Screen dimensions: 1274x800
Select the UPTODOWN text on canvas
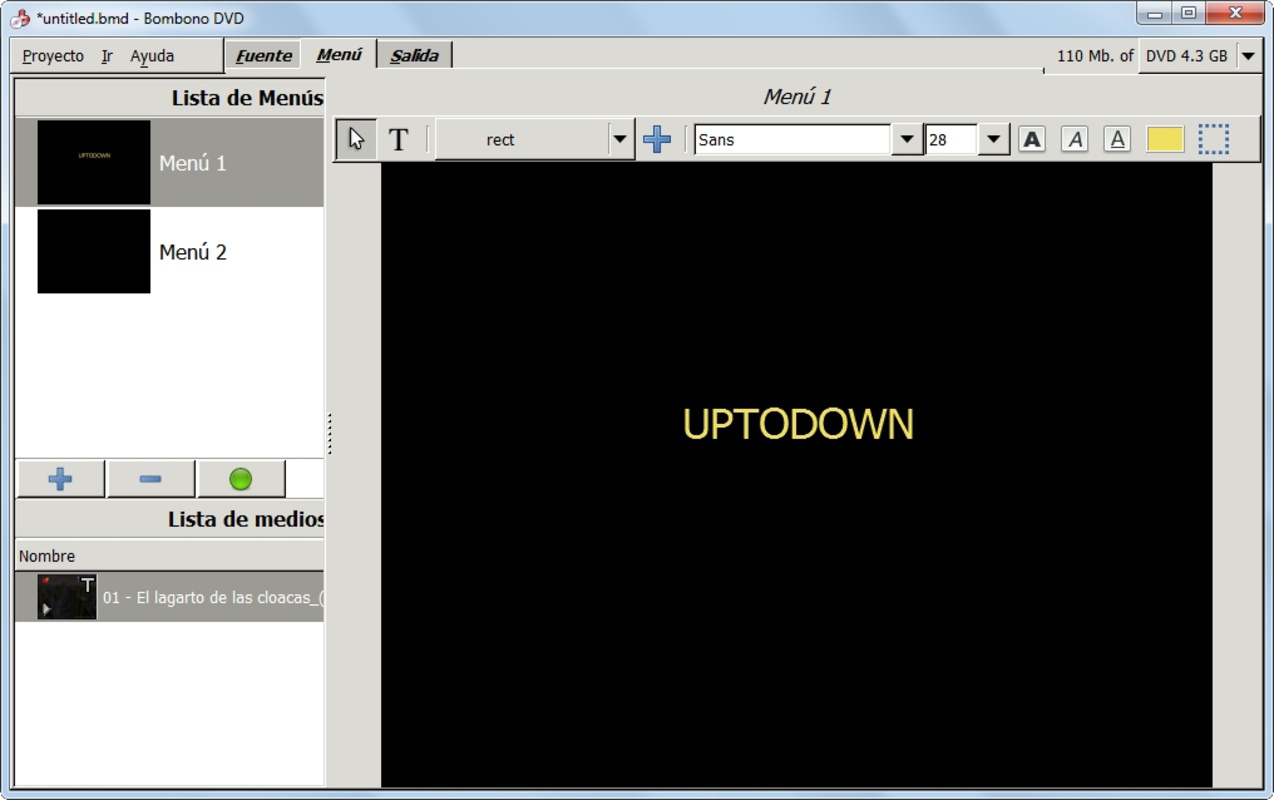(798, 424)
